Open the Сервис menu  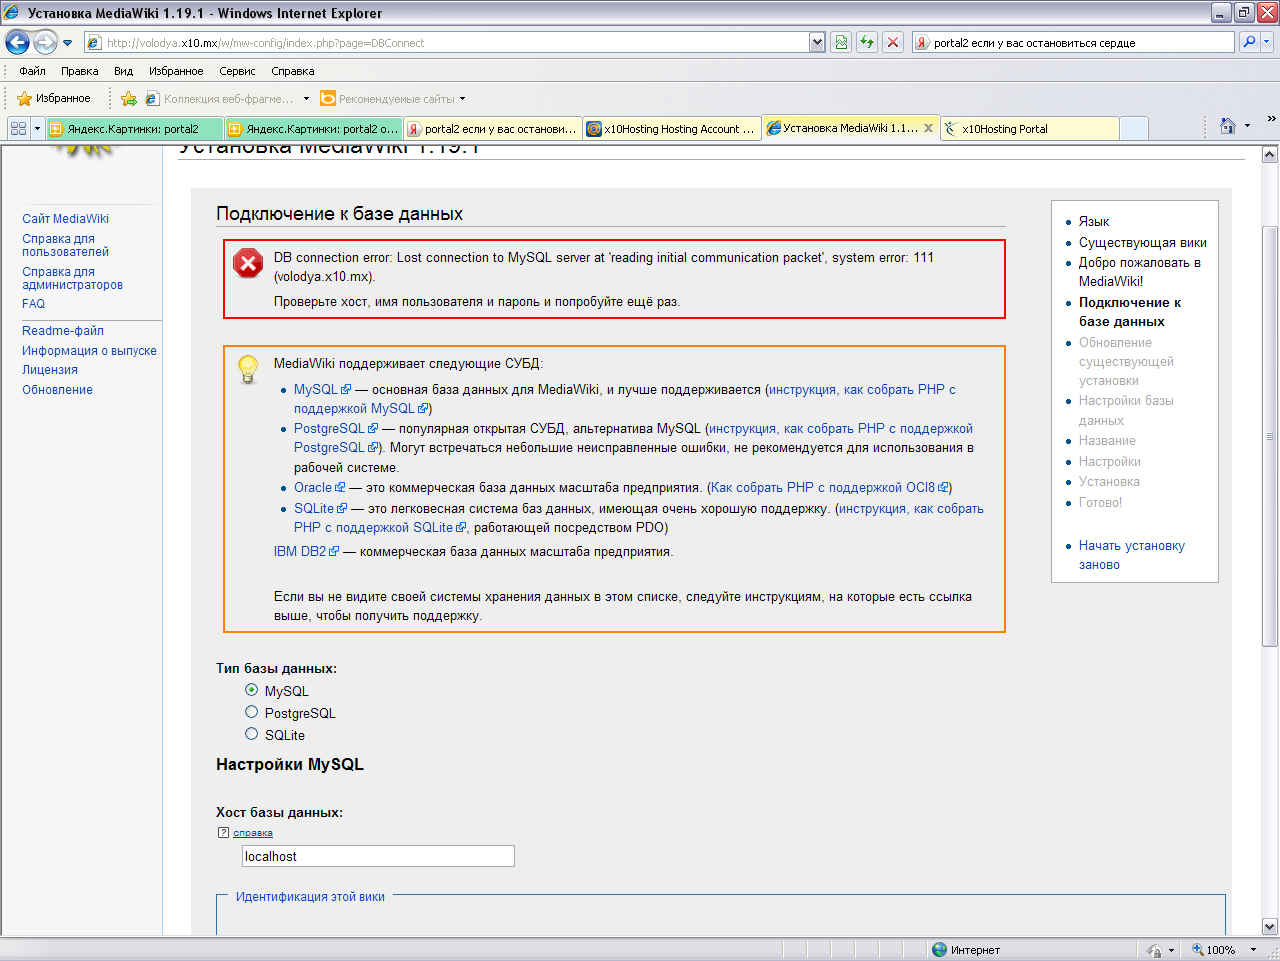(x=237, y=71)
